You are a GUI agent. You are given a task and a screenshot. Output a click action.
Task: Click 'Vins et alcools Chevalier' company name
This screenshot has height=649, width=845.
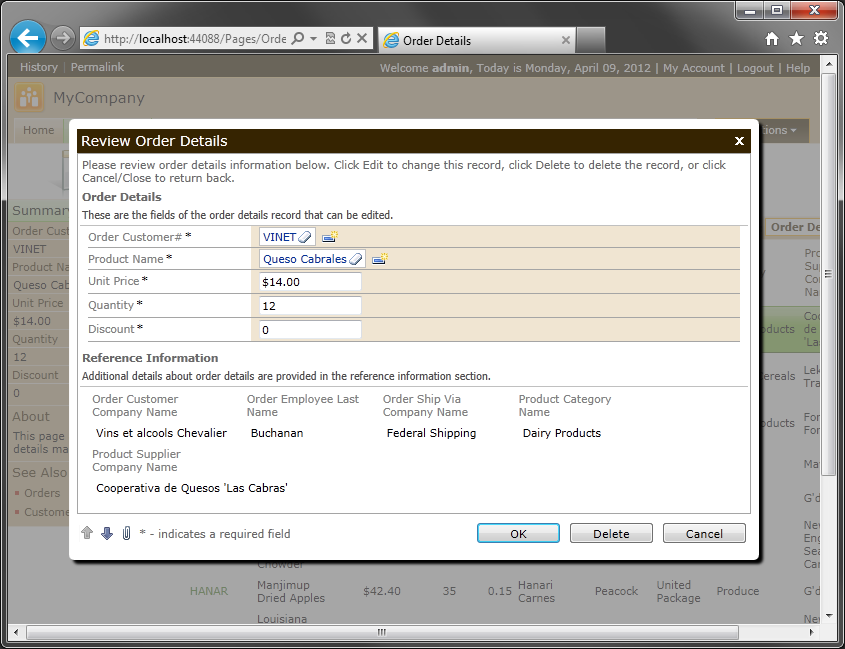coord(161,433)
